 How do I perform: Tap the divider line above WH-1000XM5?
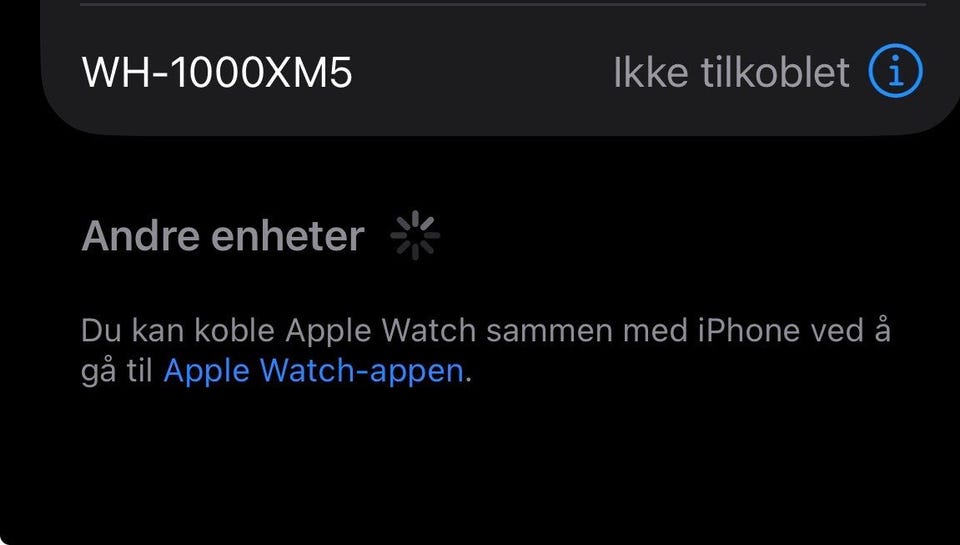coord(502,4)
